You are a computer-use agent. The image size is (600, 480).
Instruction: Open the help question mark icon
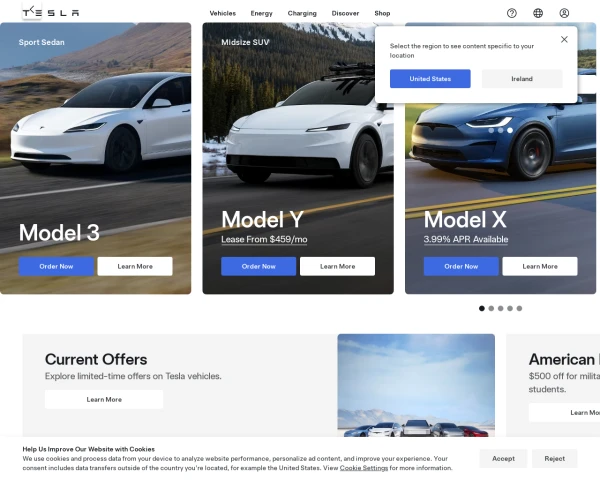pyautogui.click(x=512, y=13)
